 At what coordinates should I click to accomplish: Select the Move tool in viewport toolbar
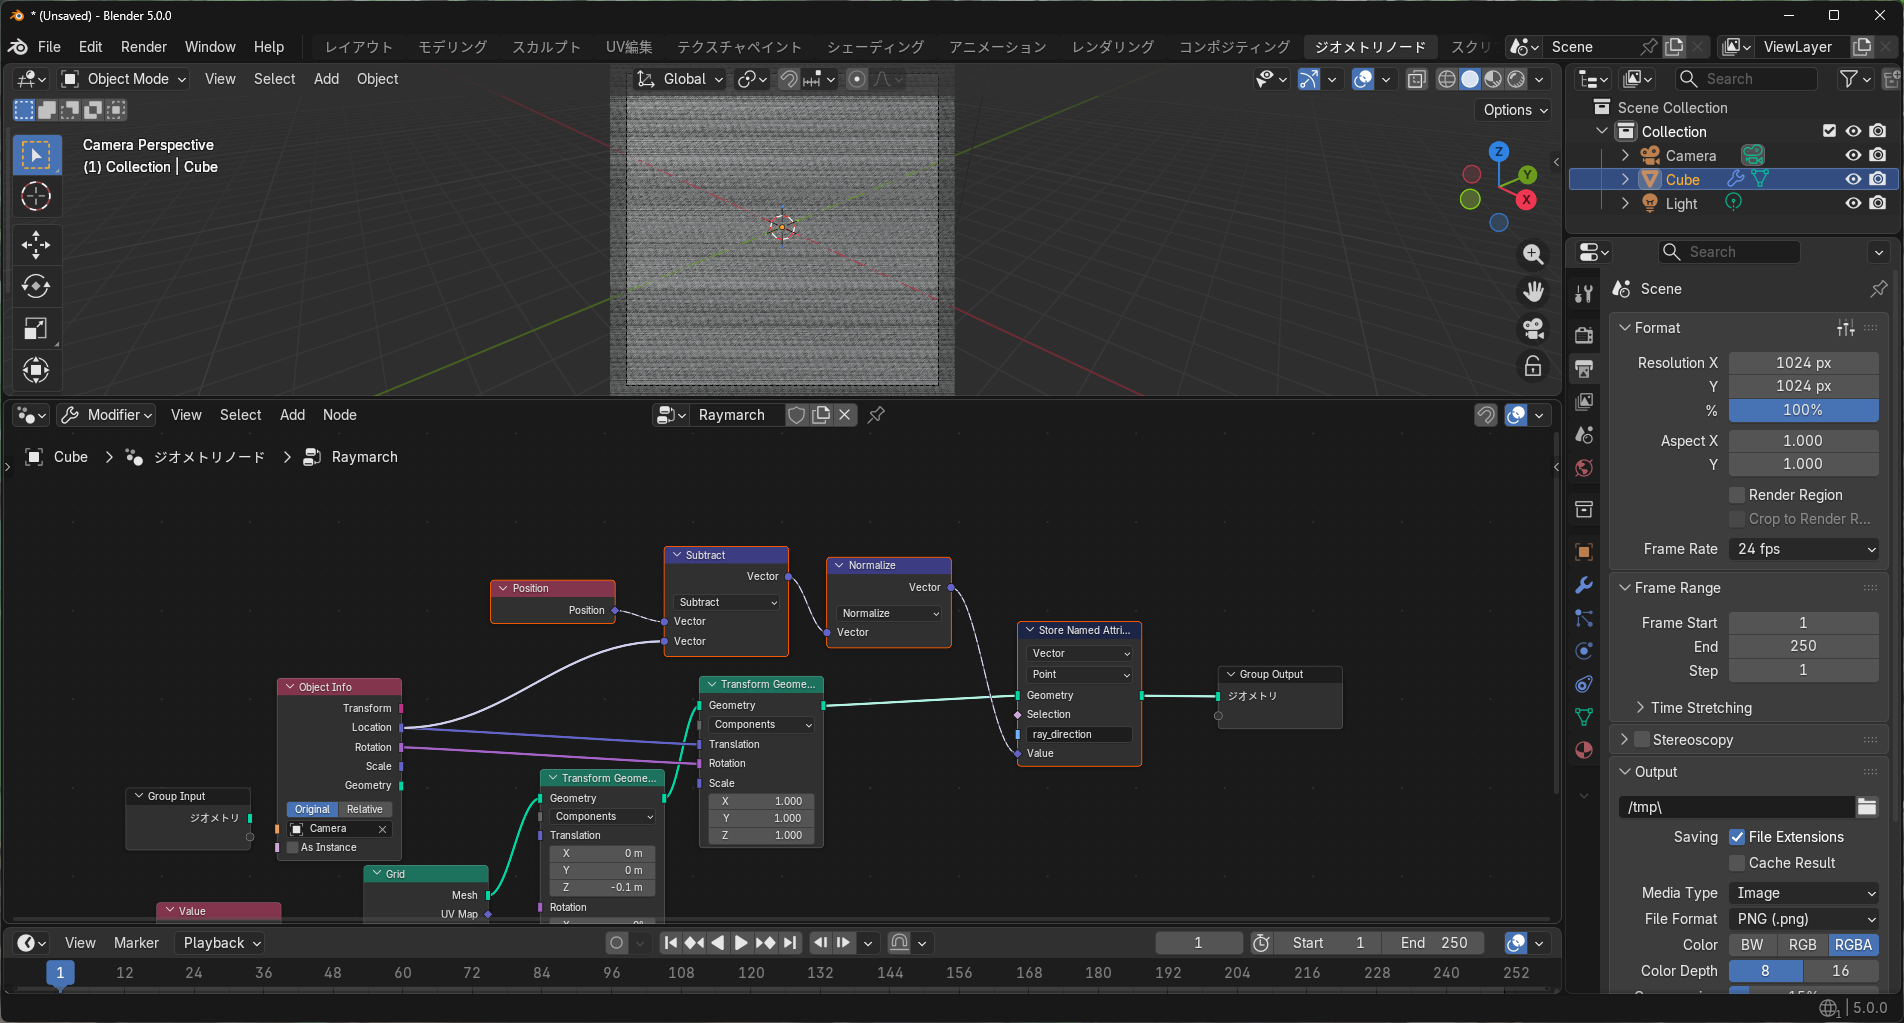click(36, 244)
